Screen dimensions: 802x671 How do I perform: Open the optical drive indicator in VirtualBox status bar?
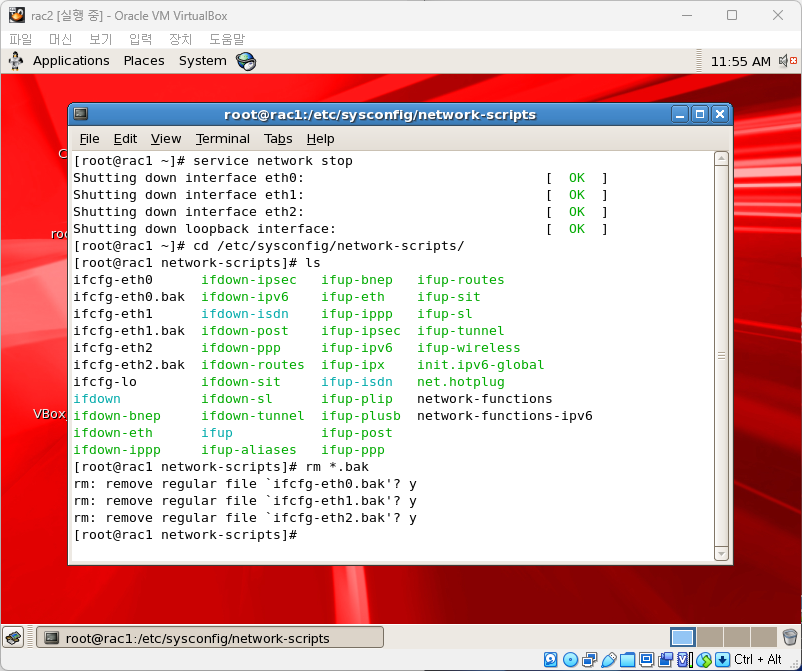570,660
